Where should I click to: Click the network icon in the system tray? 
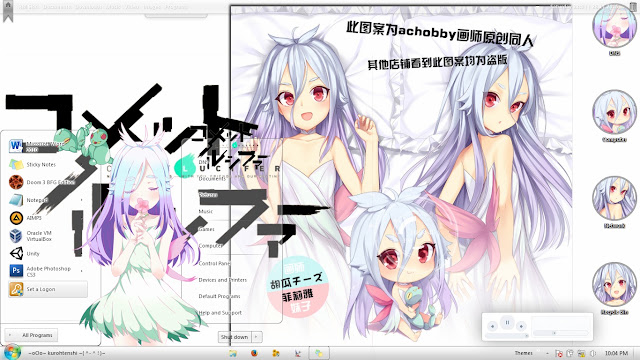[x=581, y=353]
